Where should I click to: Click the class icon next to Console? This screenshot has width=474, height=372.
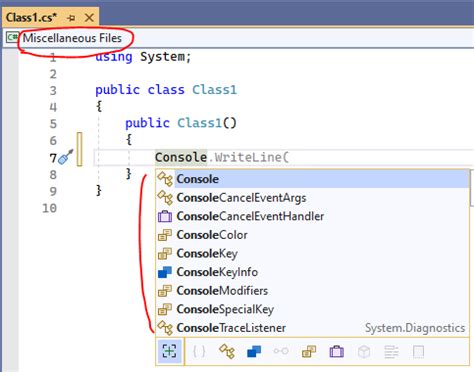[165, 179]
